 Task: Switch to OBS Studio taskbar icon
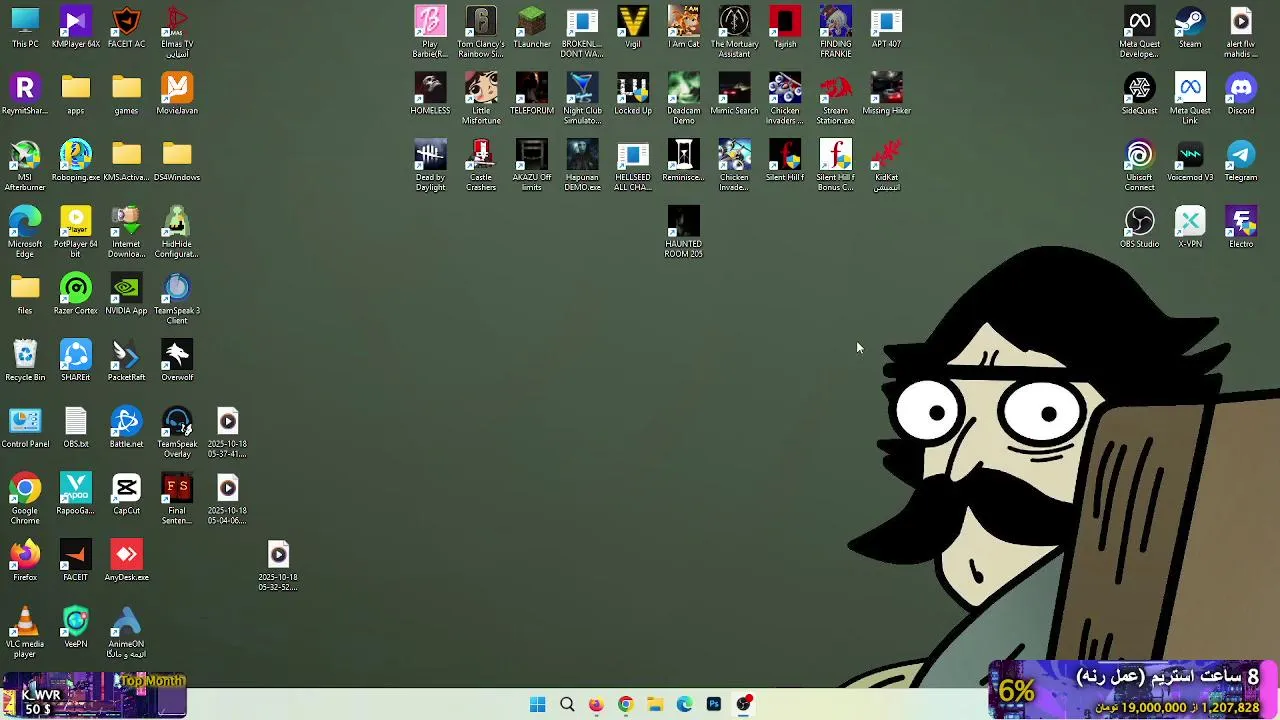click(x=744, y=704)
